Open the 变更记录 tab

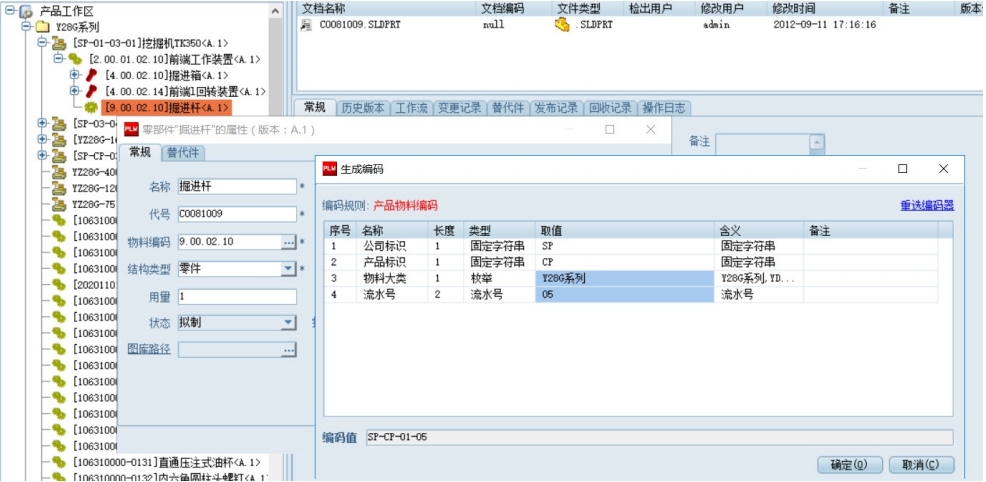tap(459, 108)
